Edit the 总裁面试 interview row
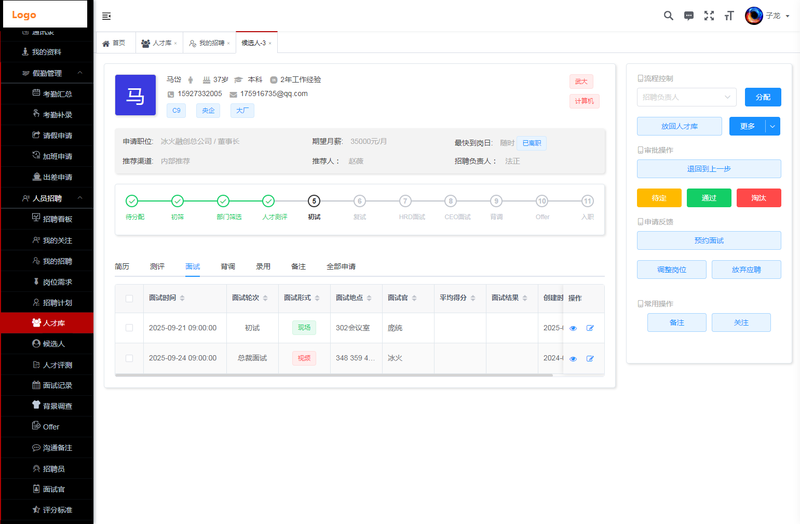This screenshot has height=524, width=800. click(590, 359)
